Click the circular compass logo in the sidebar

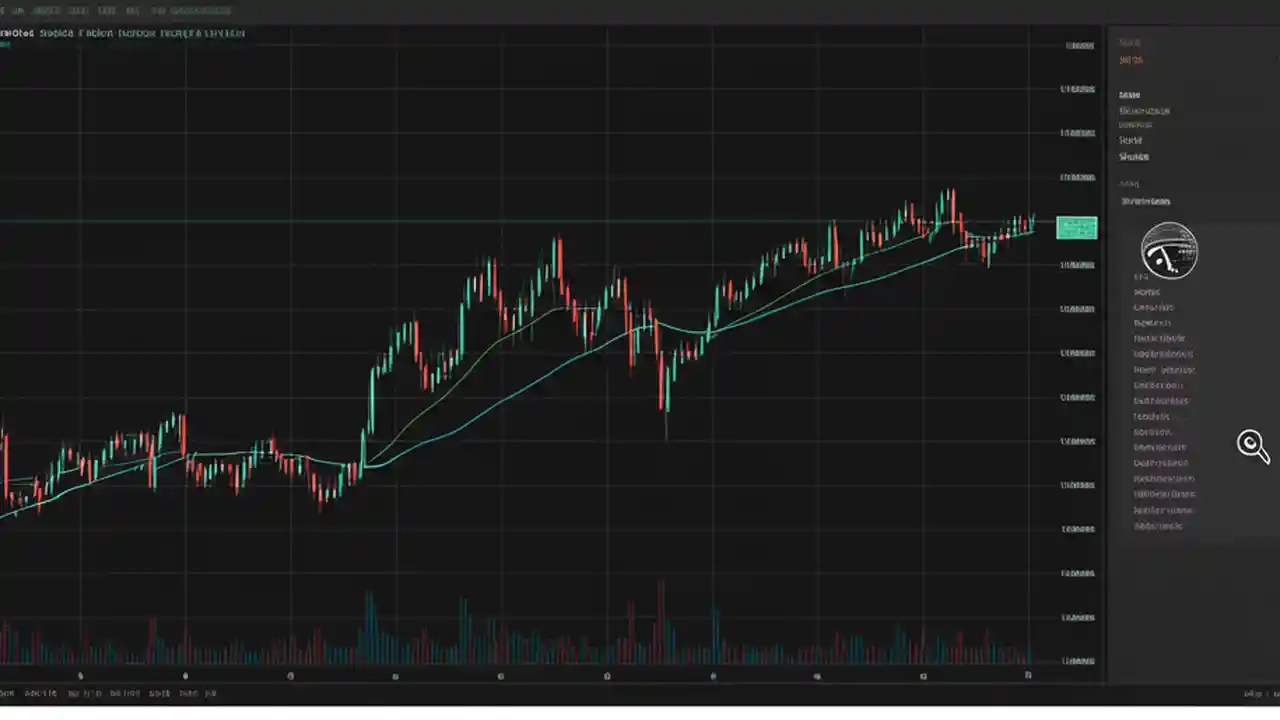[x=1168, y=251]
